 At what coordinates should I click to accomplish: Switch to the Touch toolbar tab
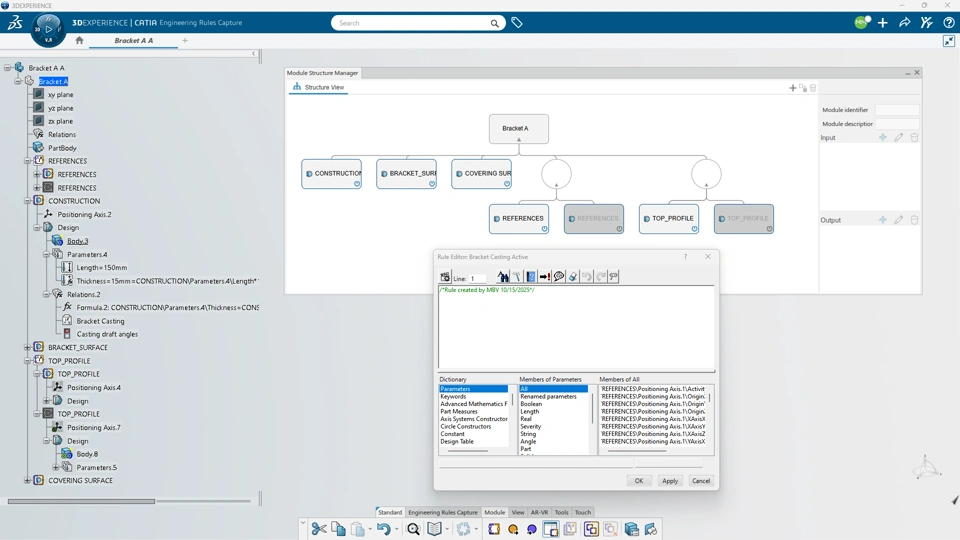coord(583,512)
